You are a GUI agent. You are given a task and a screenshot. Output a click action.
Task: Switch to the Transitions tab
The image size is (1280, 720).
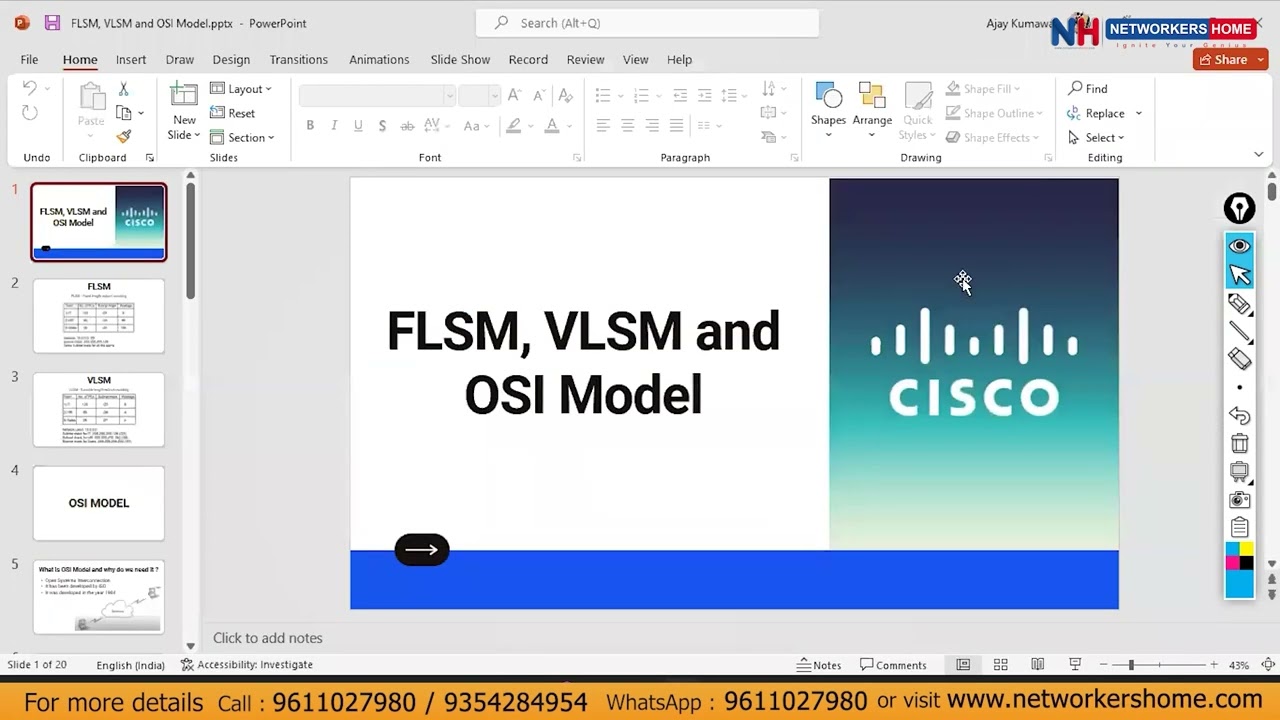click(298, 60)
